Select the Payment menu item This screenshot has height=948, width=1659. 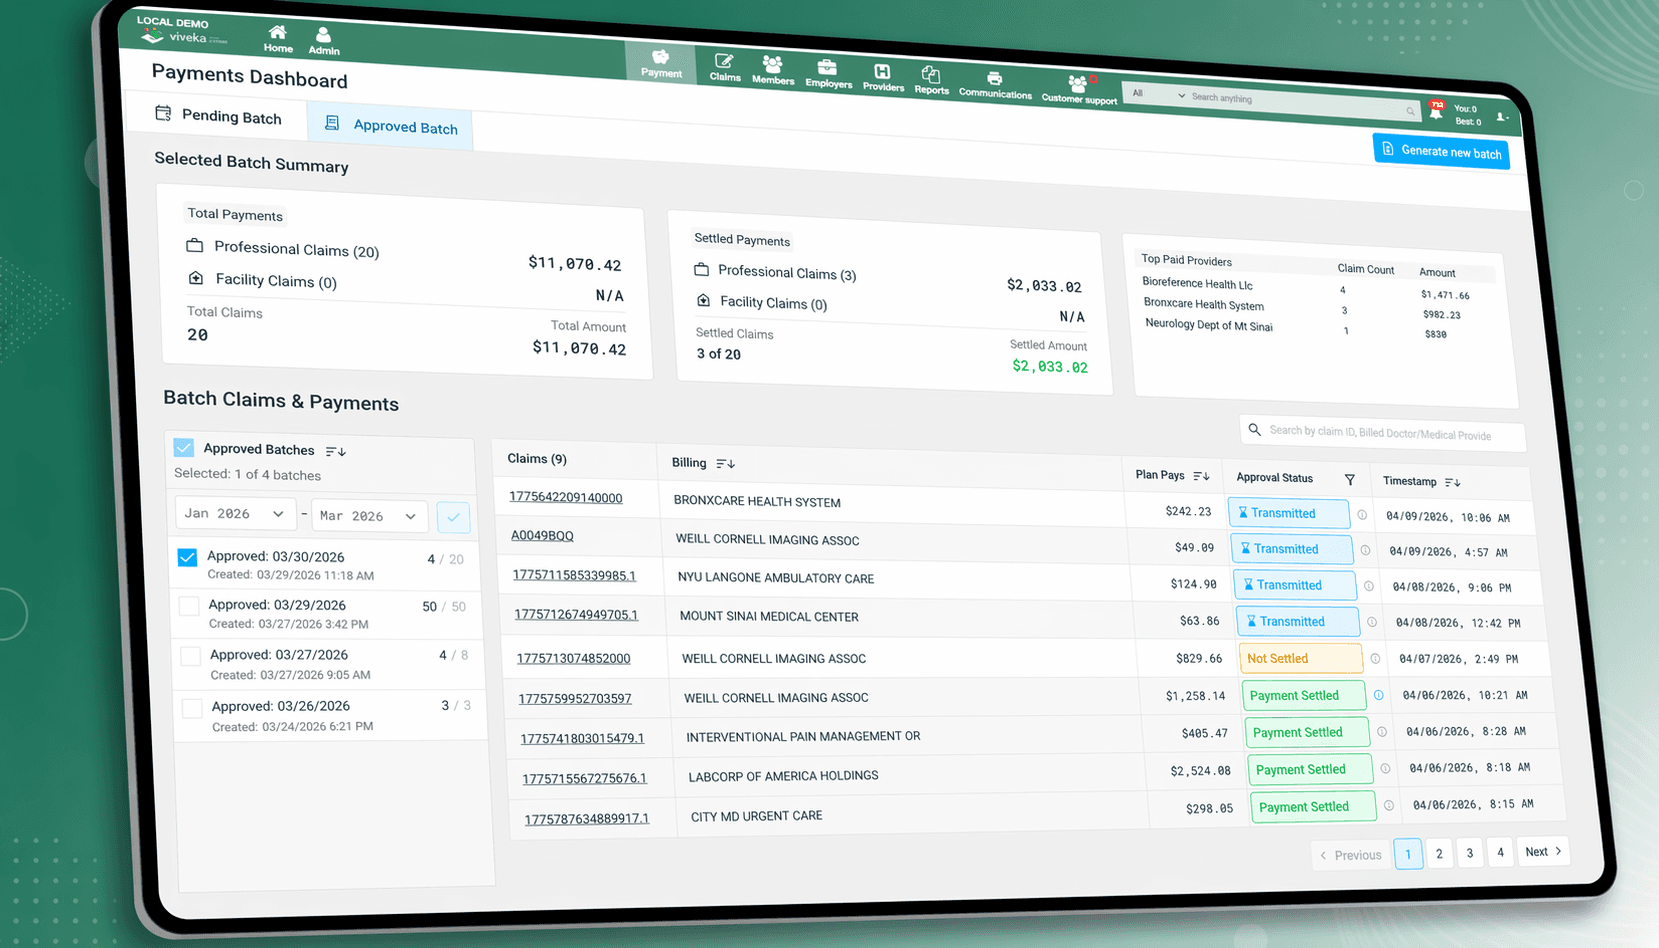pos(661,62)
